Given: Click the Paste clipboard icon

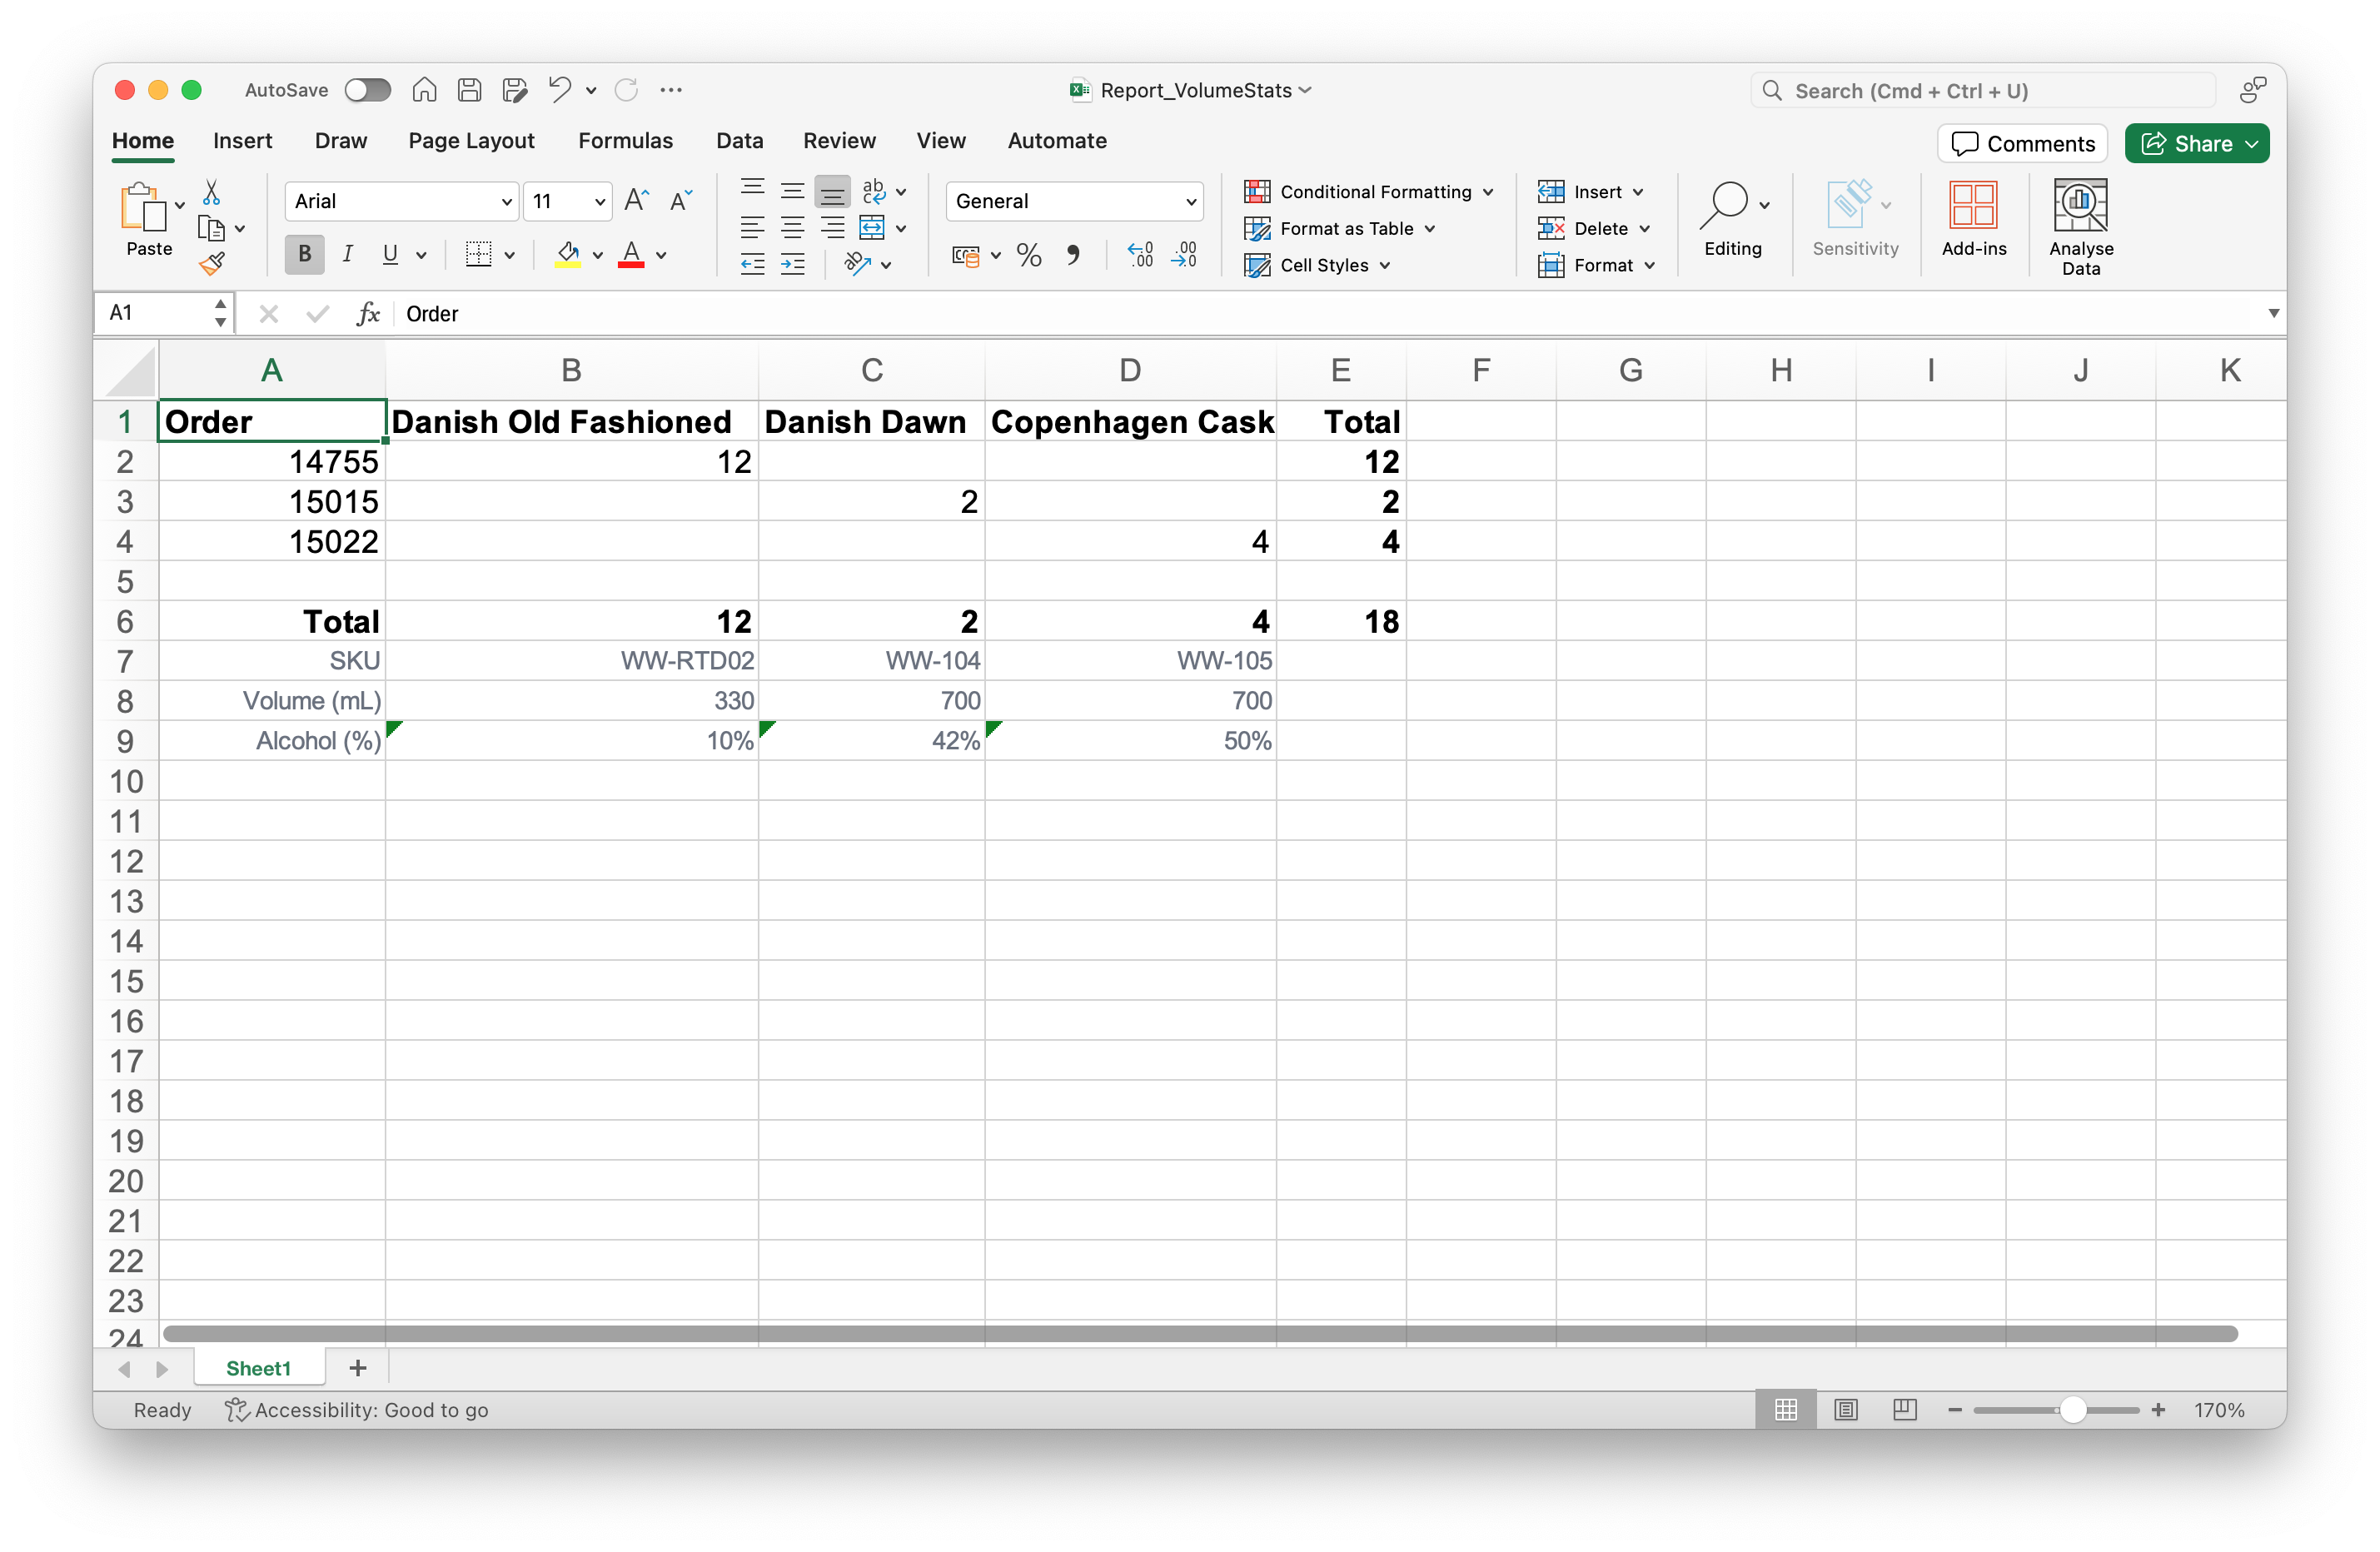Looking at the screenshot, I should pos(143,207).
